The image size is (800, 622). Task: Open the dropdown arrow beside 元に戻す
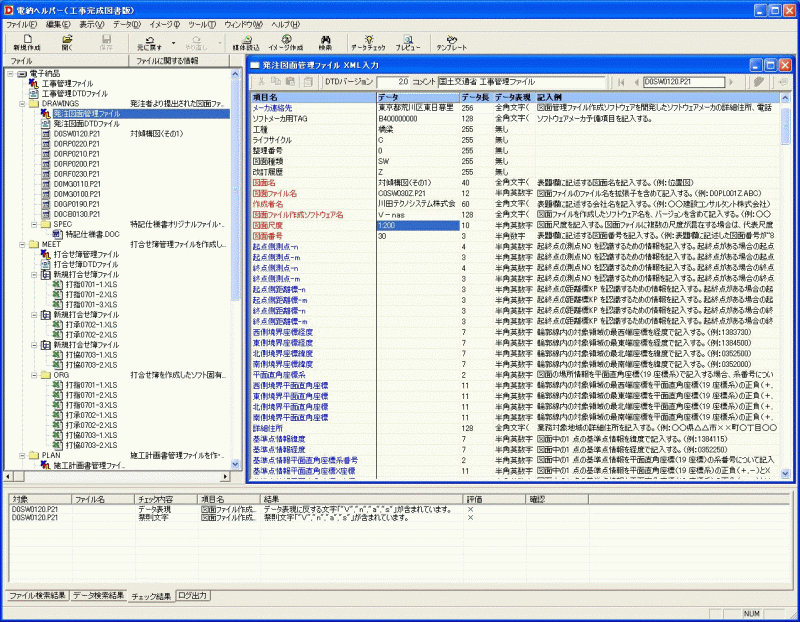pos(172,40)
